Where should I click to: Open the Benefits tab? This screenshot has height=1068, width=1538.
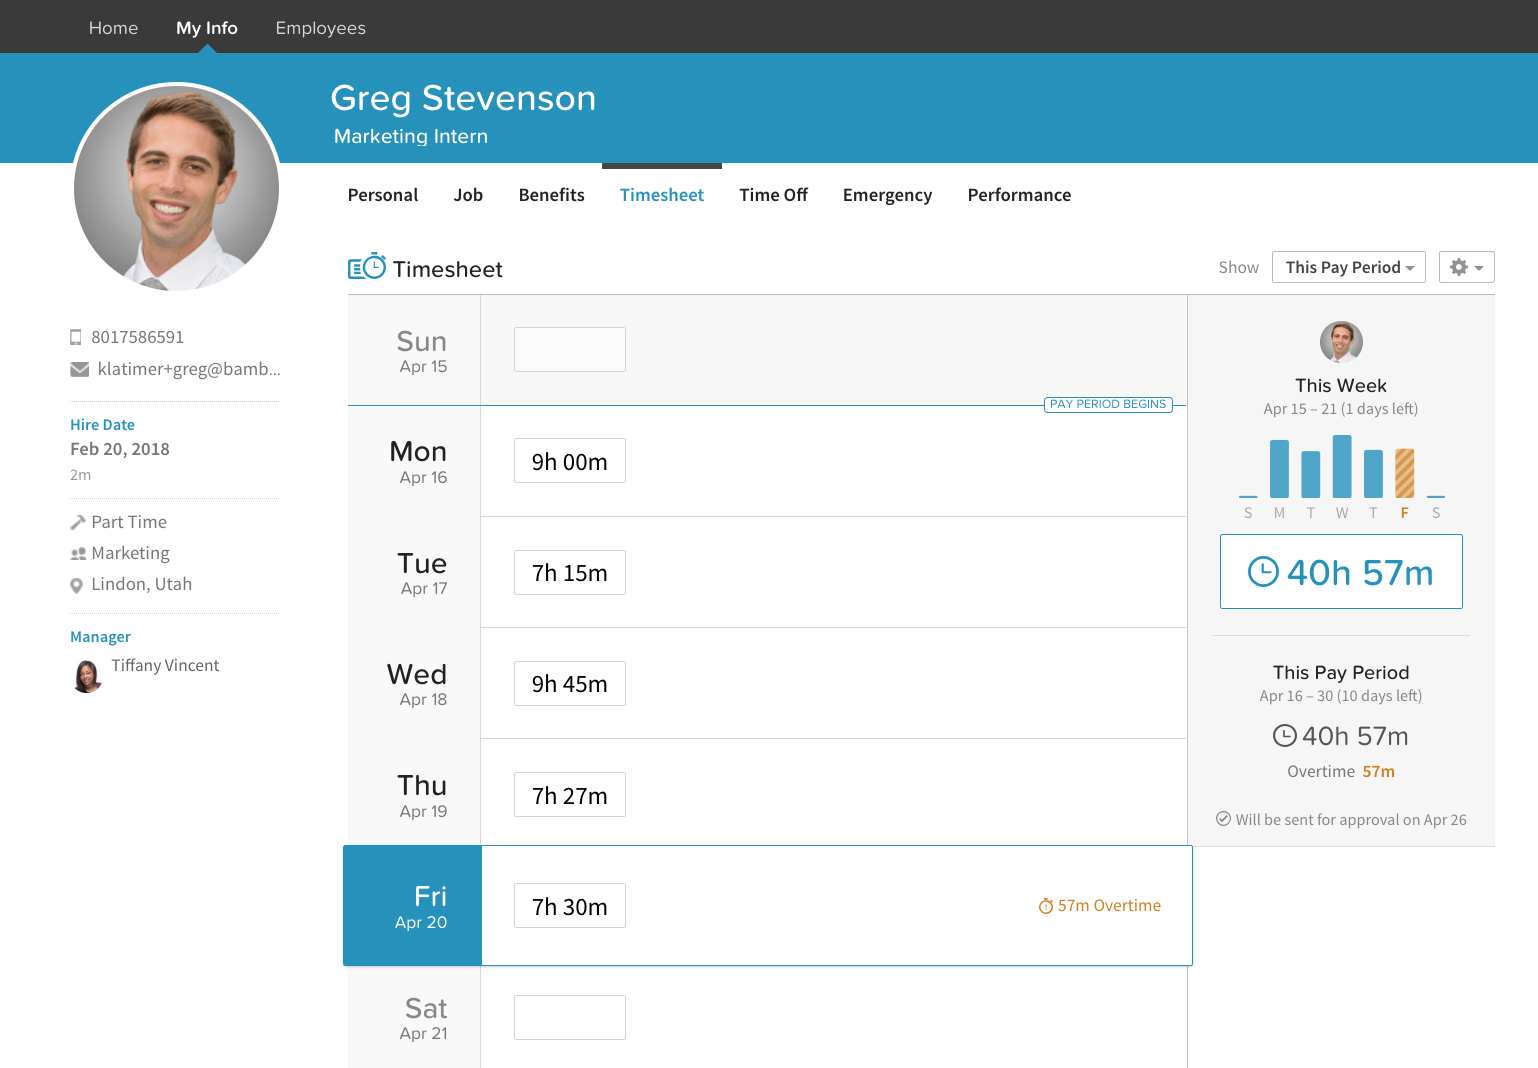552,195
